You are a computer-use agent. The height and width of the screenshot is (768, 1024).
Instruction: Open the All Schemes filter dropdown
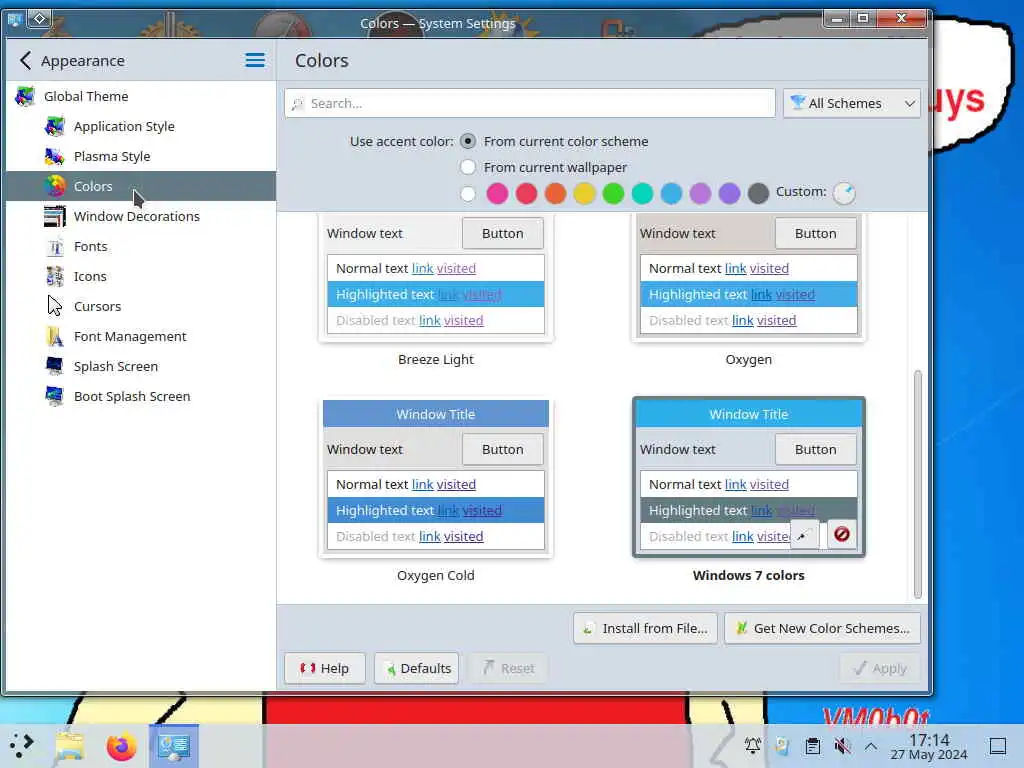852,103
